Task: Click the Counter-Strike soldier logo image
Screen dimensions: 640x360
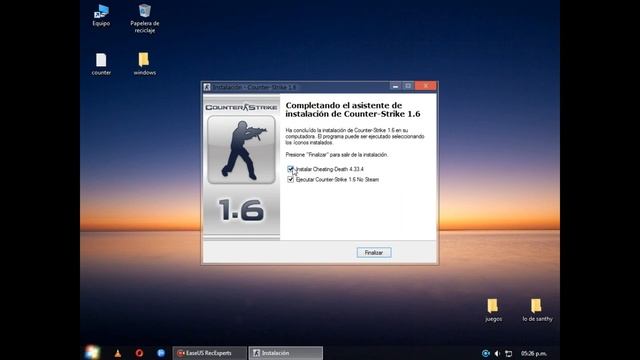Action: click(x=241, y=149)
